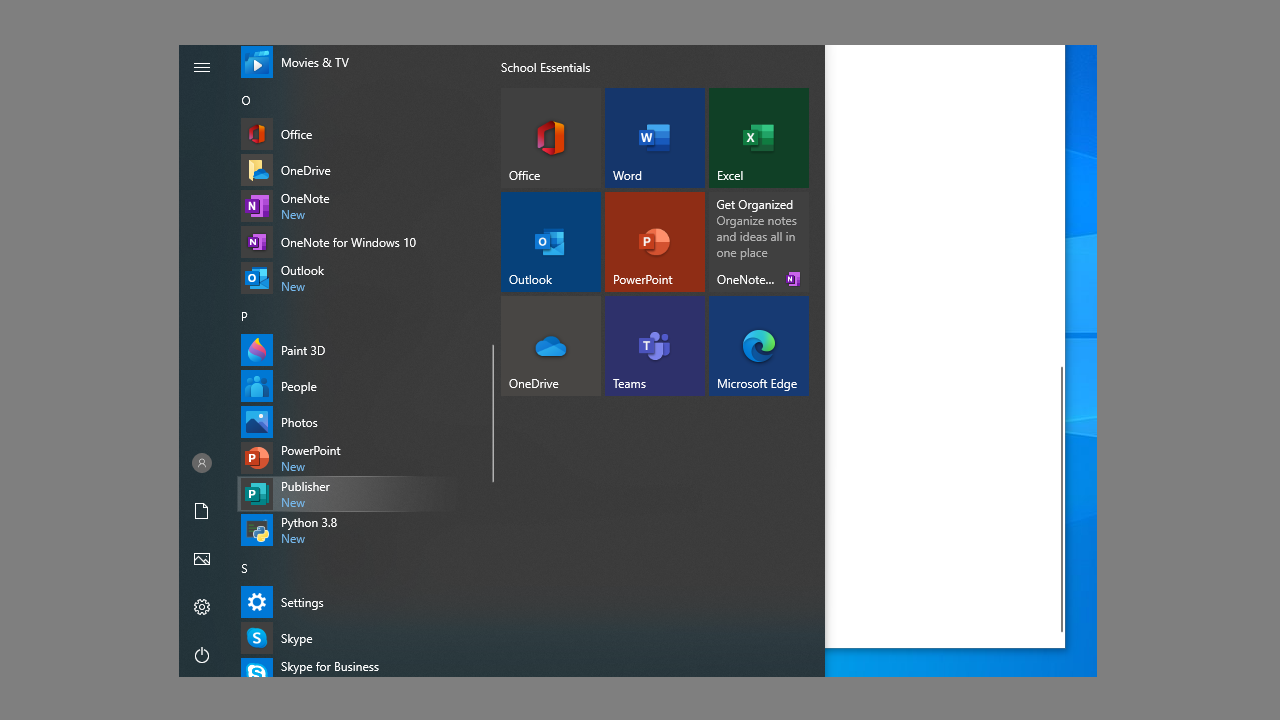Click the letter P section header
This screenshot has width=1280, height=720.
coord(245,316)
